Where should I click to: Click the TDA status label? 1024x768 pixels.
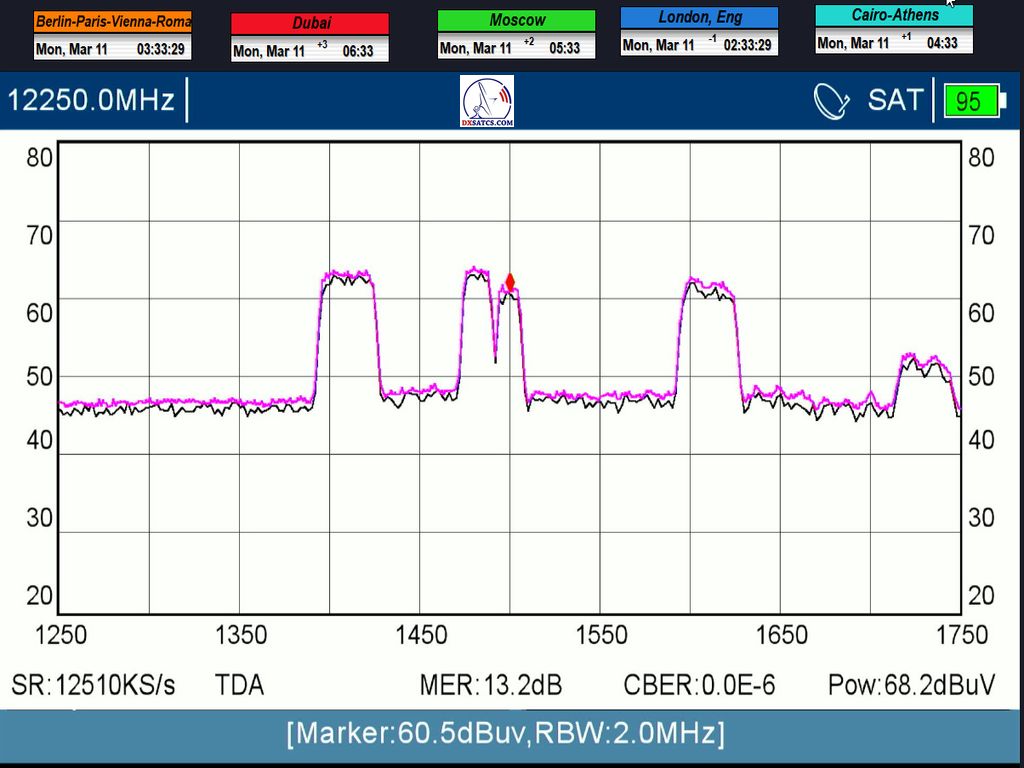(x=239, y=685)
